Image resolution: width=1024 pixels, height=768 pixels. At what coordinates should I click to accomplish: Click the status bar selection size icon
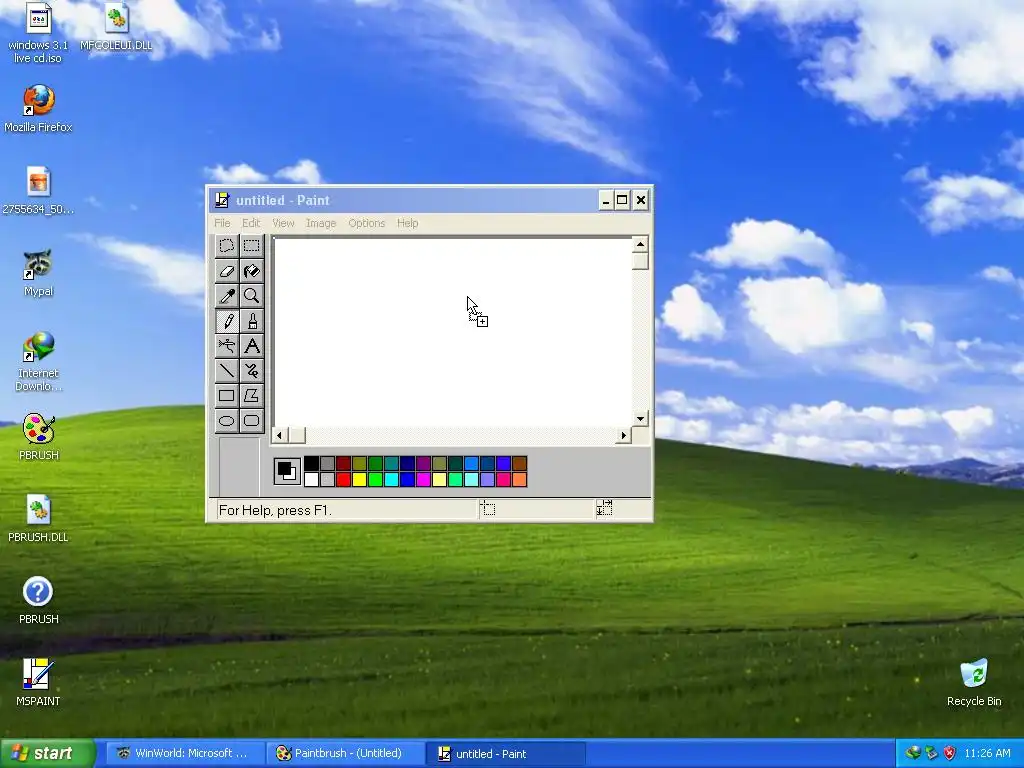point(604,509)
